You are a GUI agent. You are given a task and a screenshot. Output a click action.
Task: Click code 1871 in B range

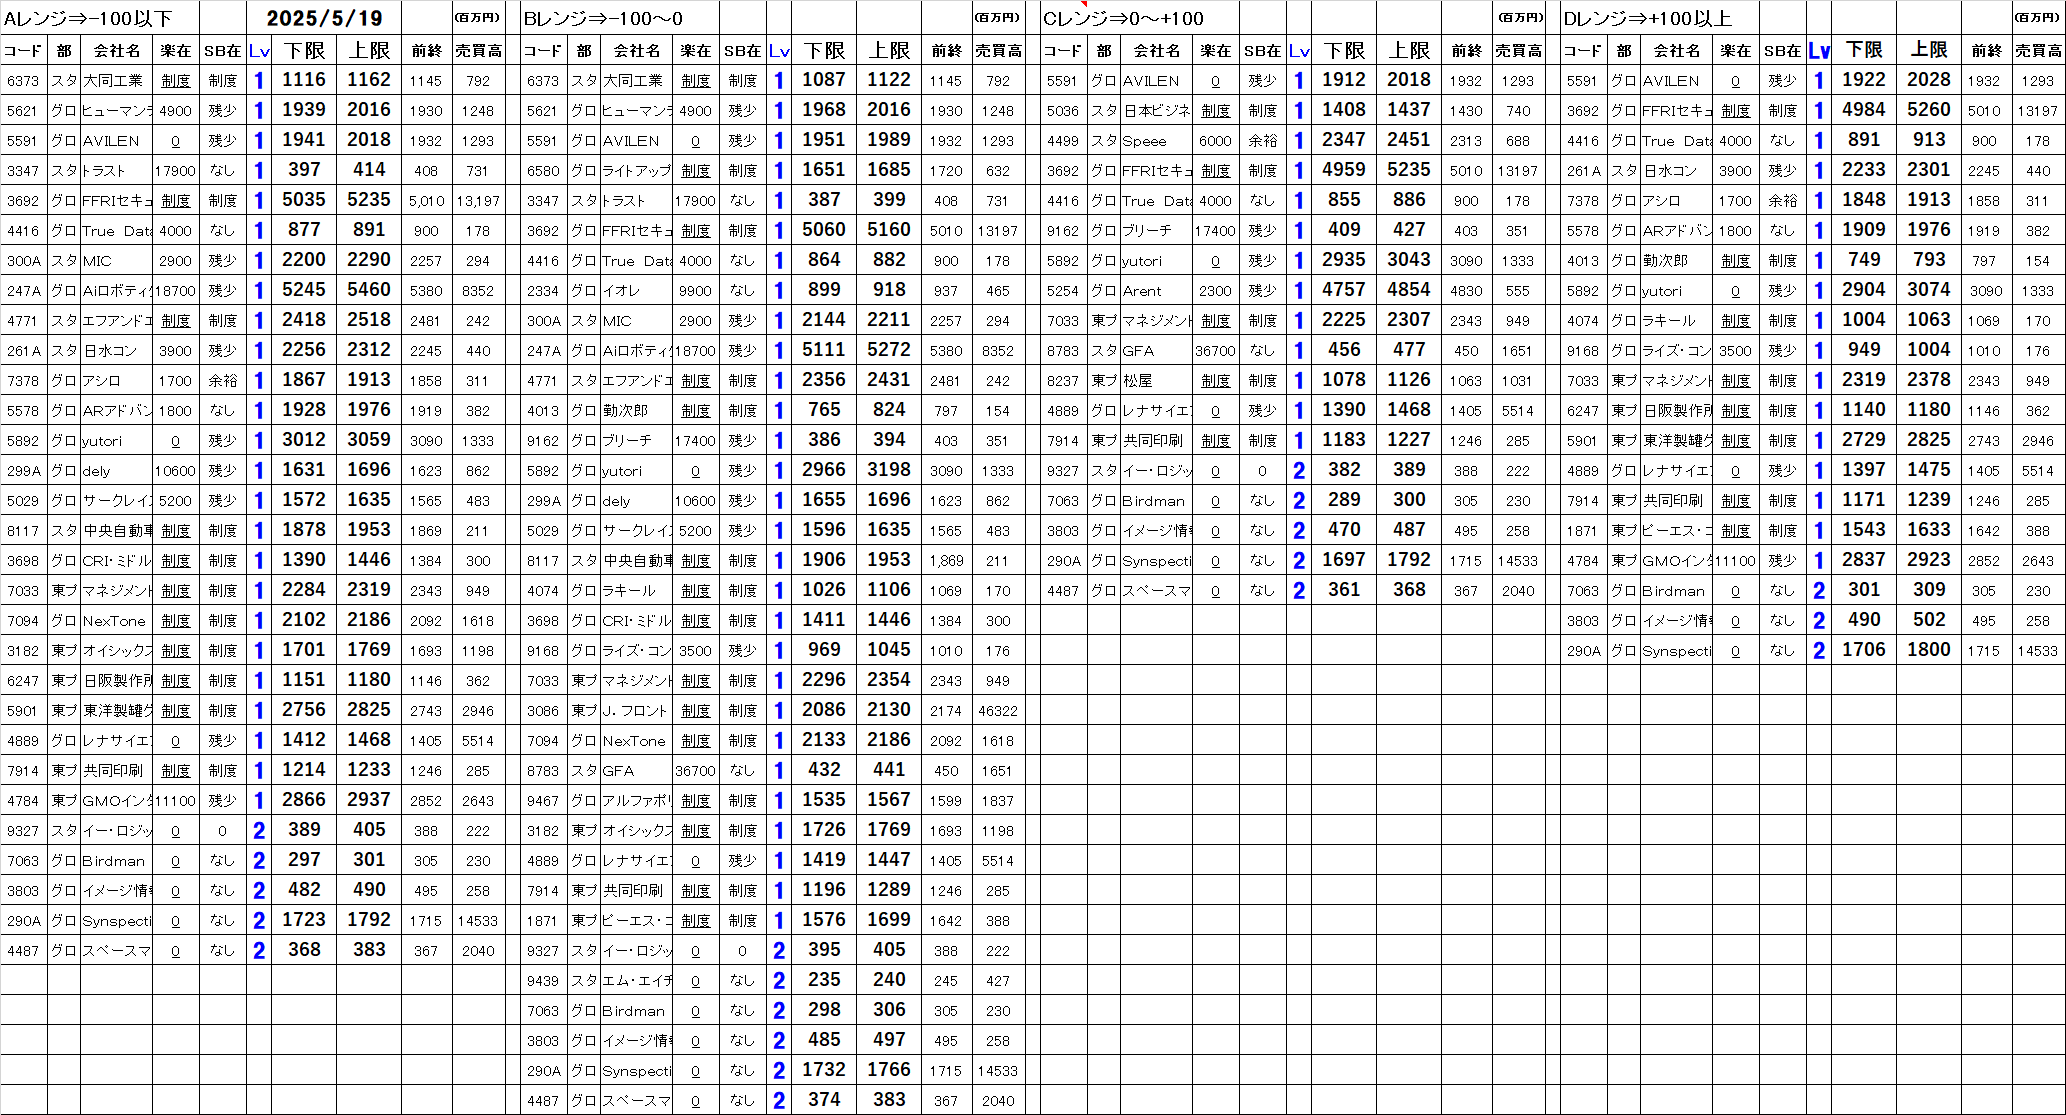[x=543, y=921]
